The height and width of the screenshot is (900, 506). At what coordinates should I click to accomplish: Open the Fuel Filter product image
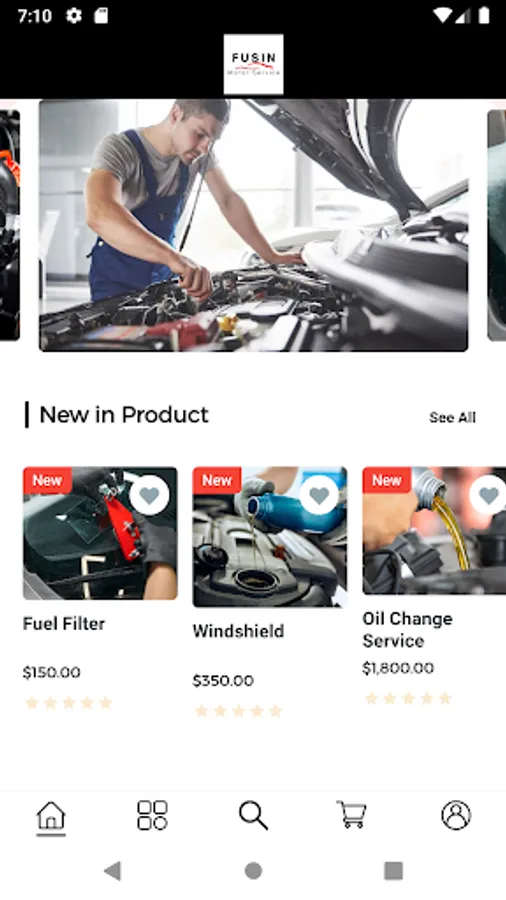(x=100, y=533)
